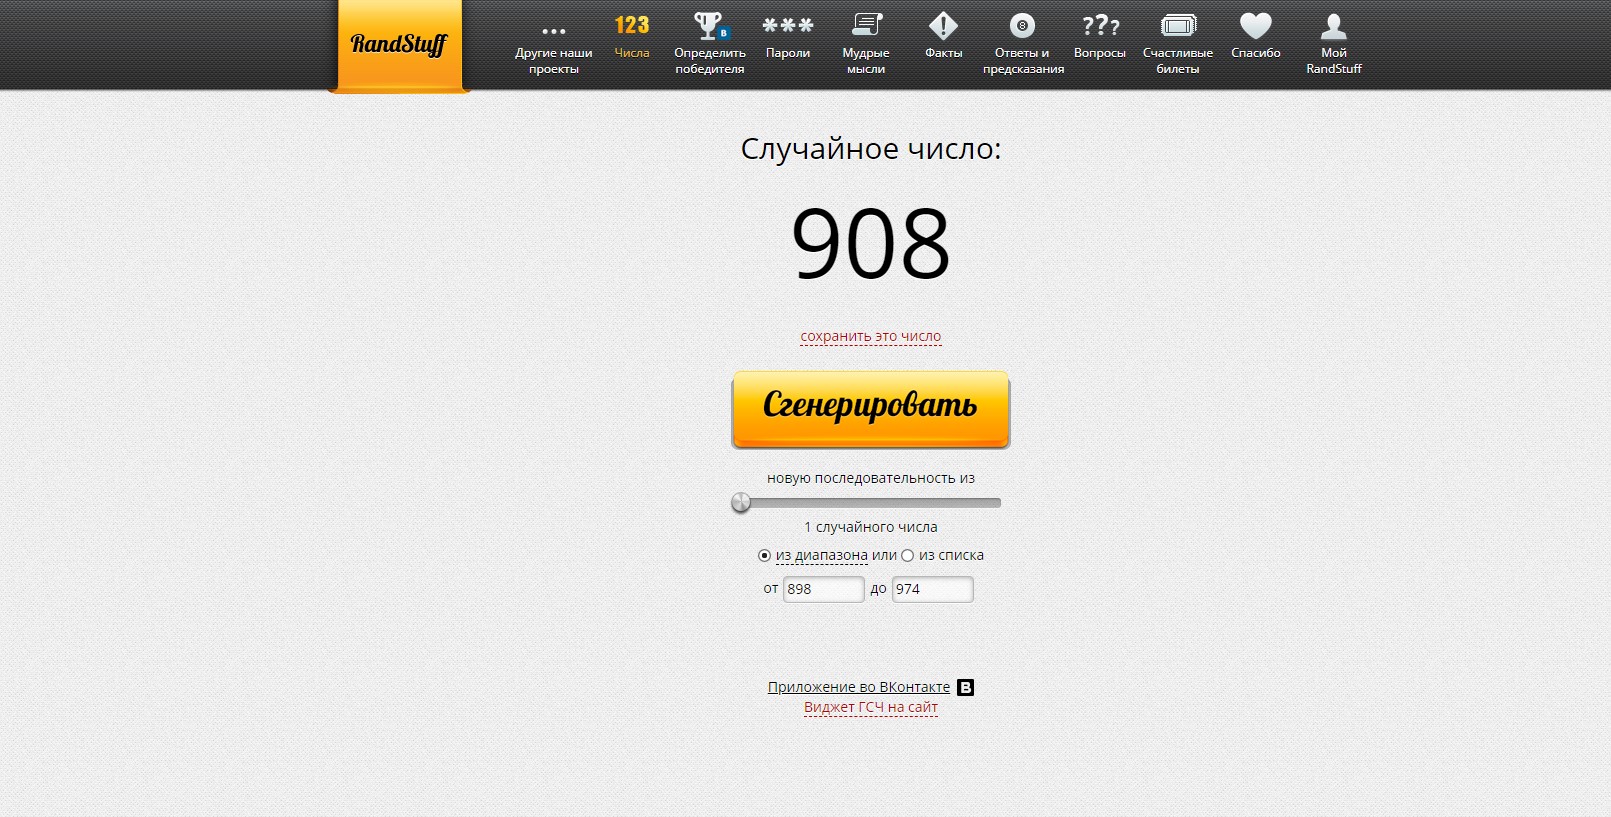Viewport: 1611px width, 817px height.
Task: Click the Случайное число heading
Action: point(871,149)
